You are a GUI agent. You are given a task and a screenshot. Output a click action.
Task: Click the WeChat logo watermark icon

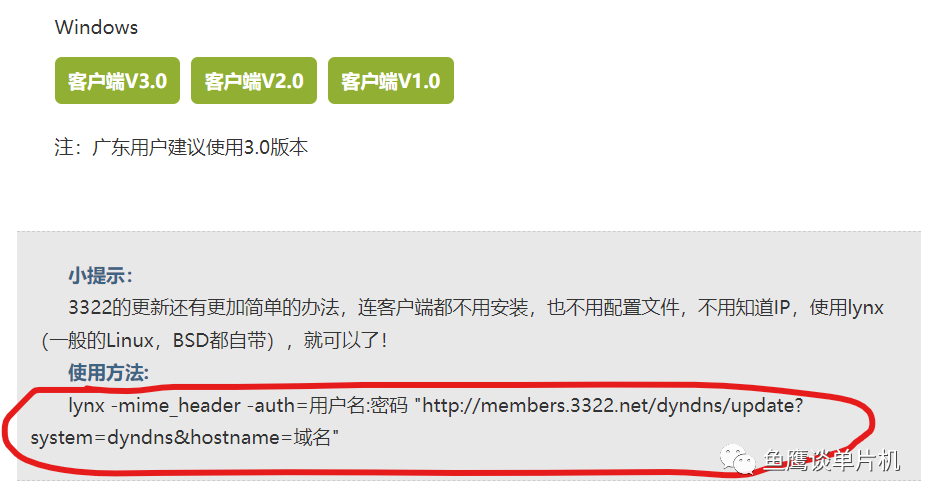(737, 459)
